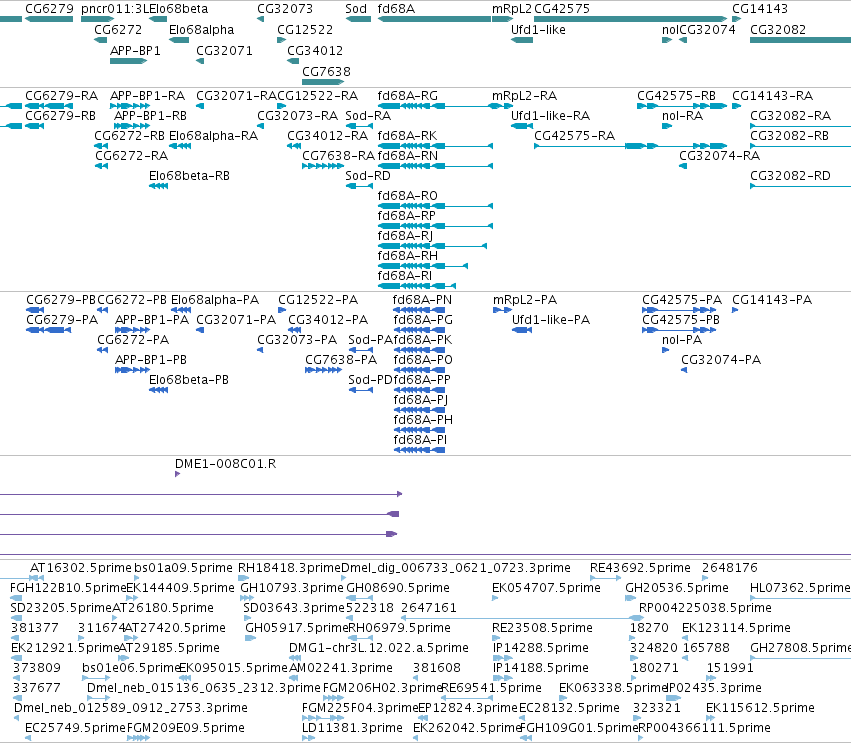
Task: Click the CG32074-PA protein label
Action: (x=721, y=360)
